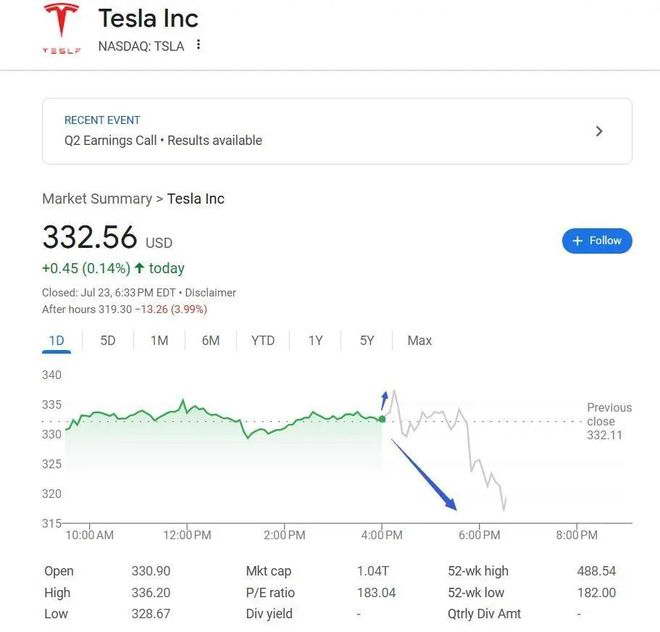Click the Follow button

coord(597,240)
